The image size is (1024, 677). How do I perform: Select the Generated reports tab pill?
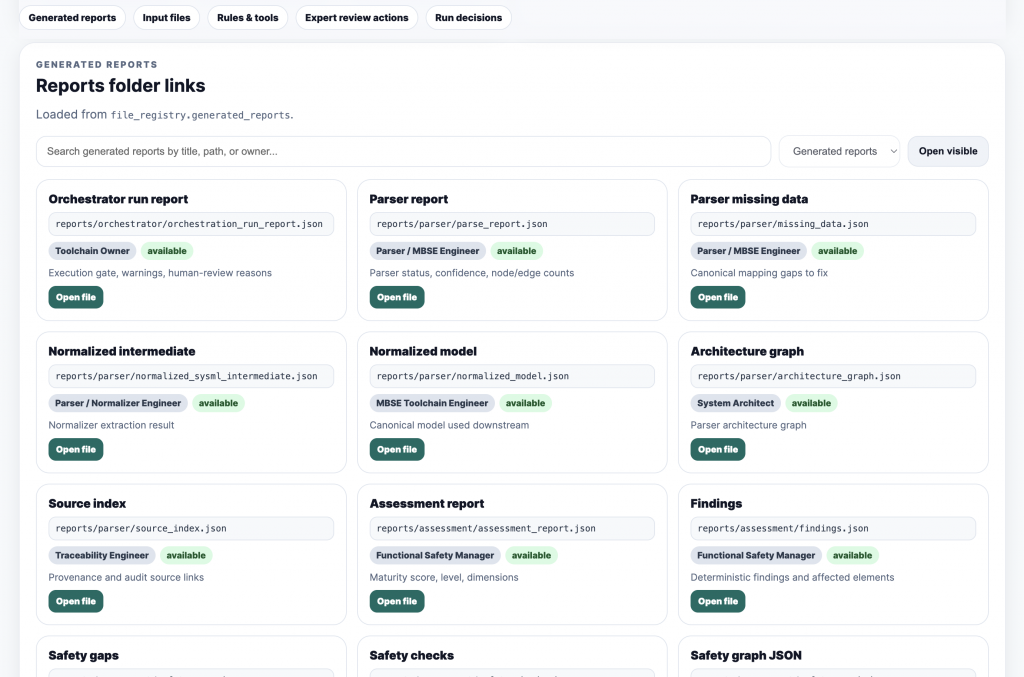[72, 18]
